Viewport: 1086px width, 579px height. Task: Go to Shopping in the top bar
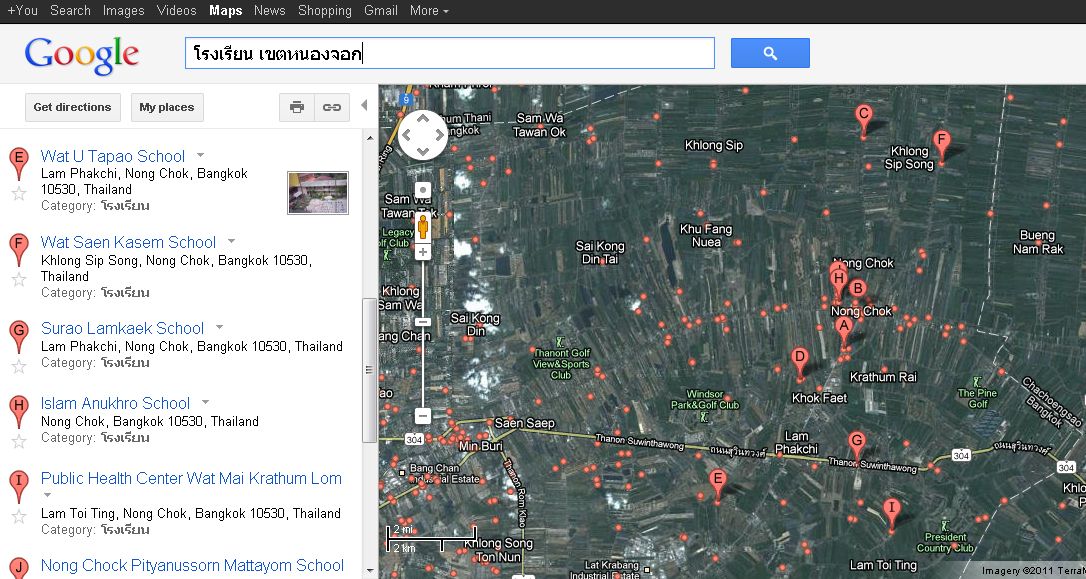[x=325, y=10]
